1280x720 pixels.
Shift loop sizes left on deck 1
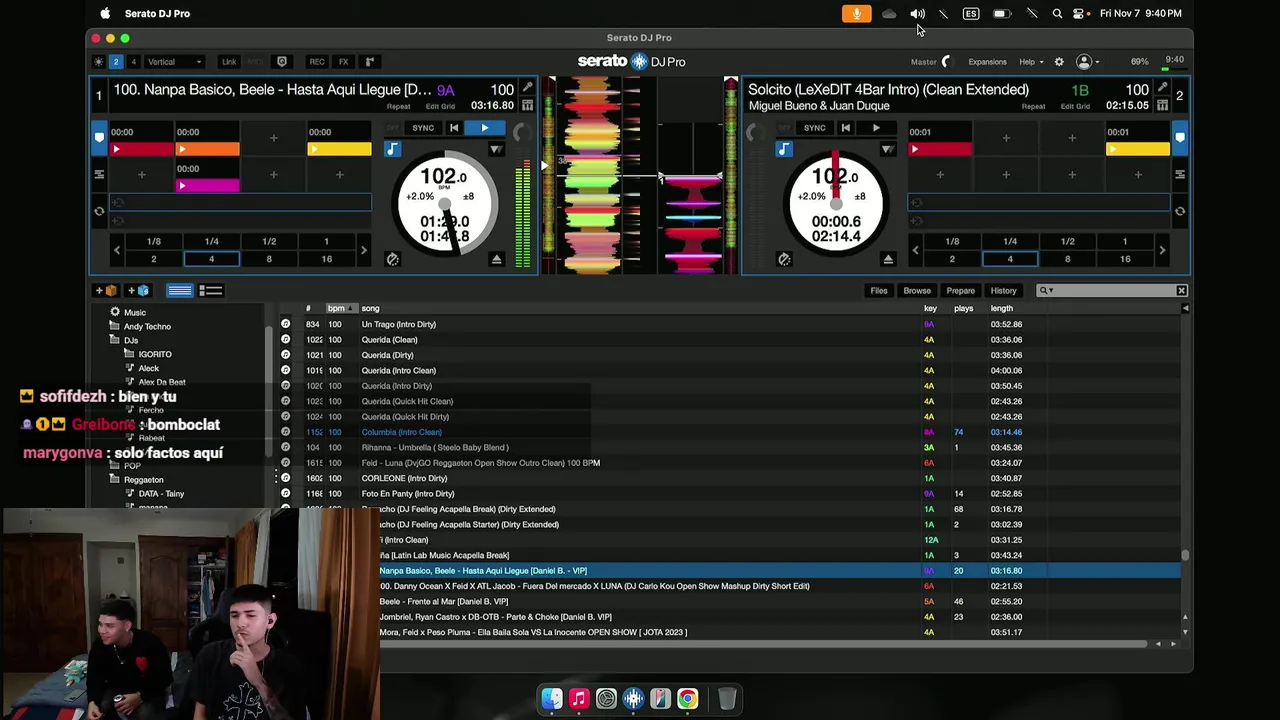pyautogui.click(x=117, y=250)
